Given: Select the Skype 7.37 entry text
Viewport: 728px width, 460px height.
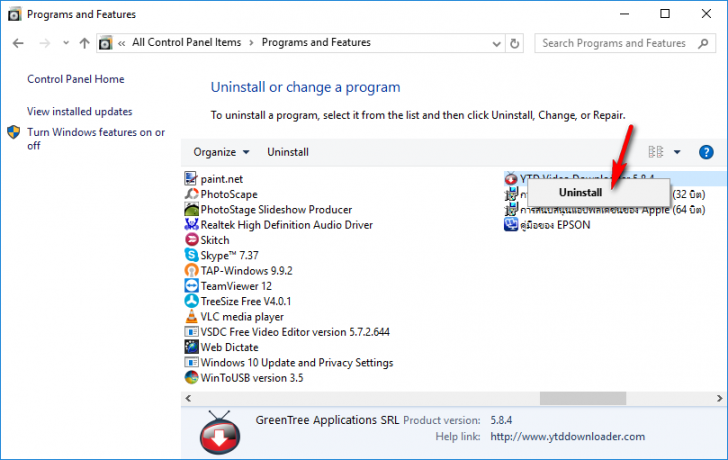Looking at the screenshot, I should (229, 255).
